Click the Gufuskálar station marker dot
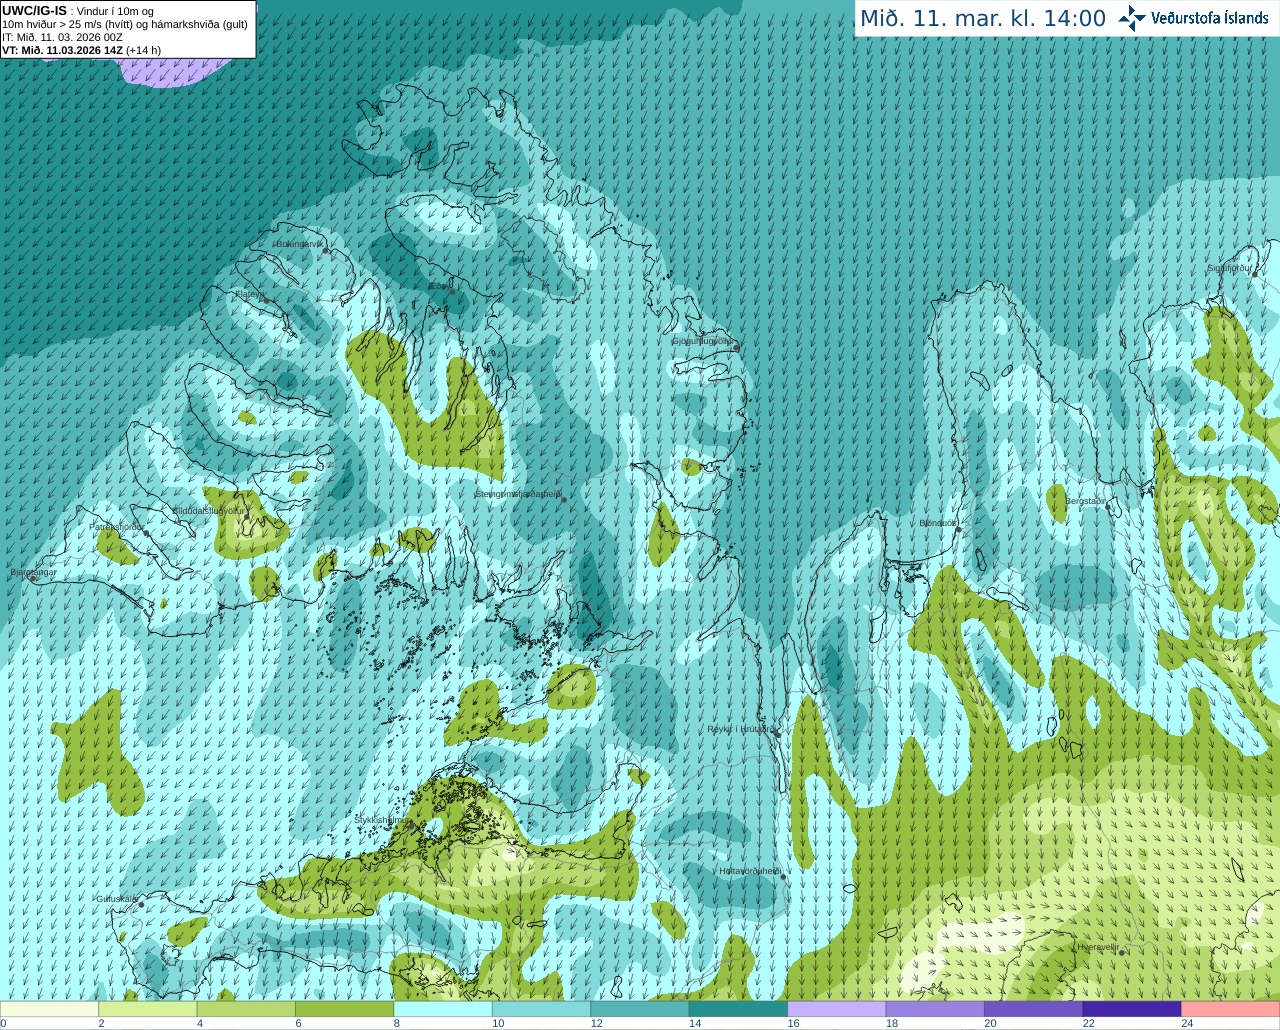This screenshot has height=1030, width=1280. click(x=141, y=905)
